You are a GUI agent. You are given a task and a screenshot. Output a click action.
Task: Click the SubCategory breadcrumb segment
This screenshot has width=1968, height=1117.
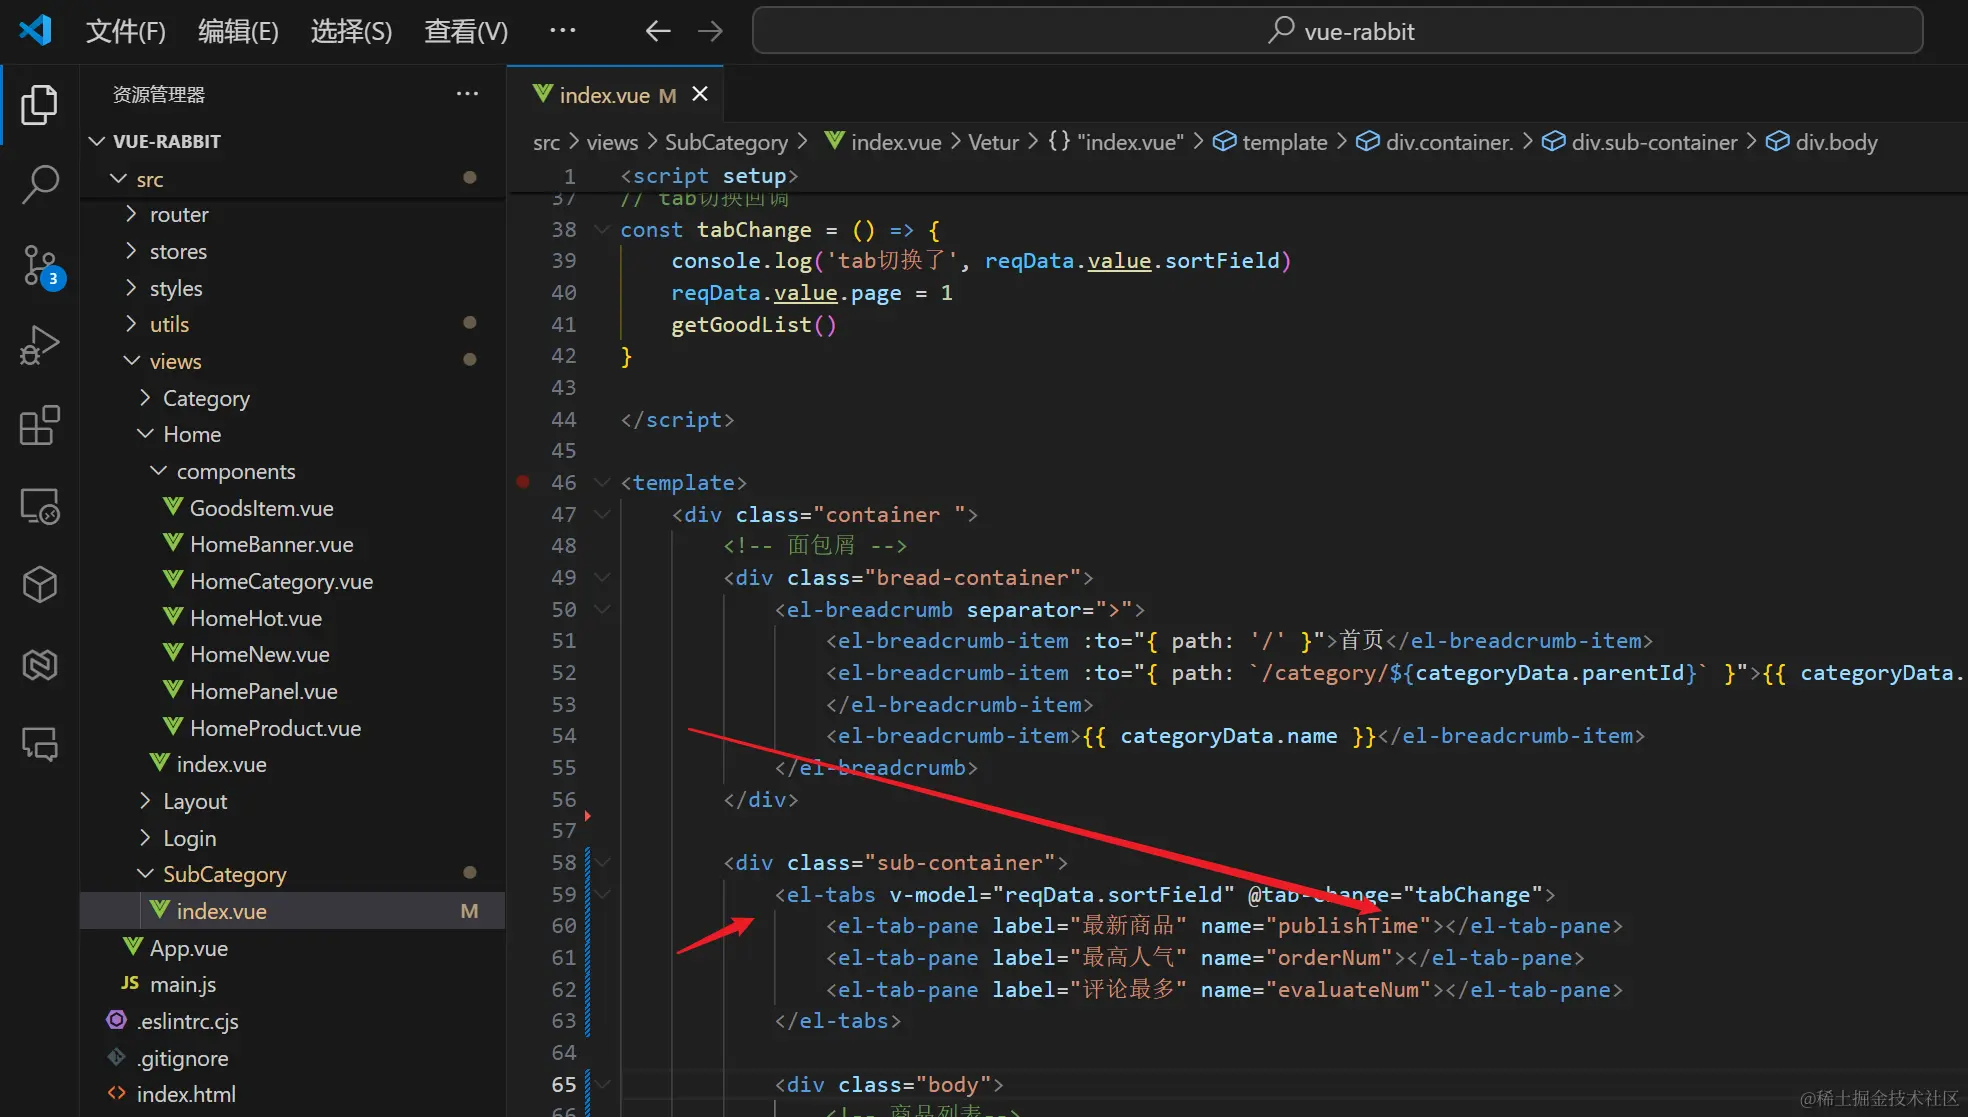coord(726,142)
